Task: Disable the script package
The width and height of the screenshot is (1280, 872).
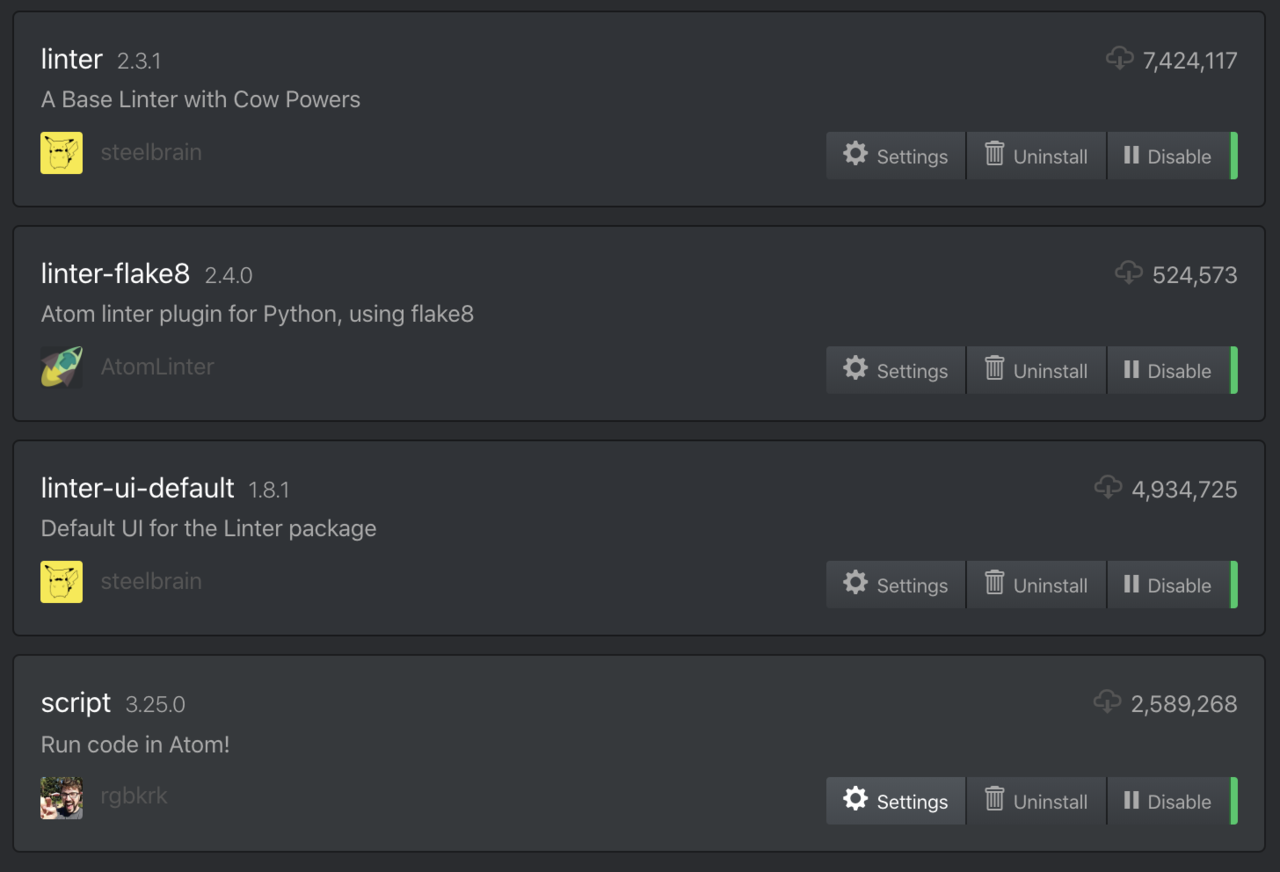Action: pyautogui.click(x=1168, y=801)
